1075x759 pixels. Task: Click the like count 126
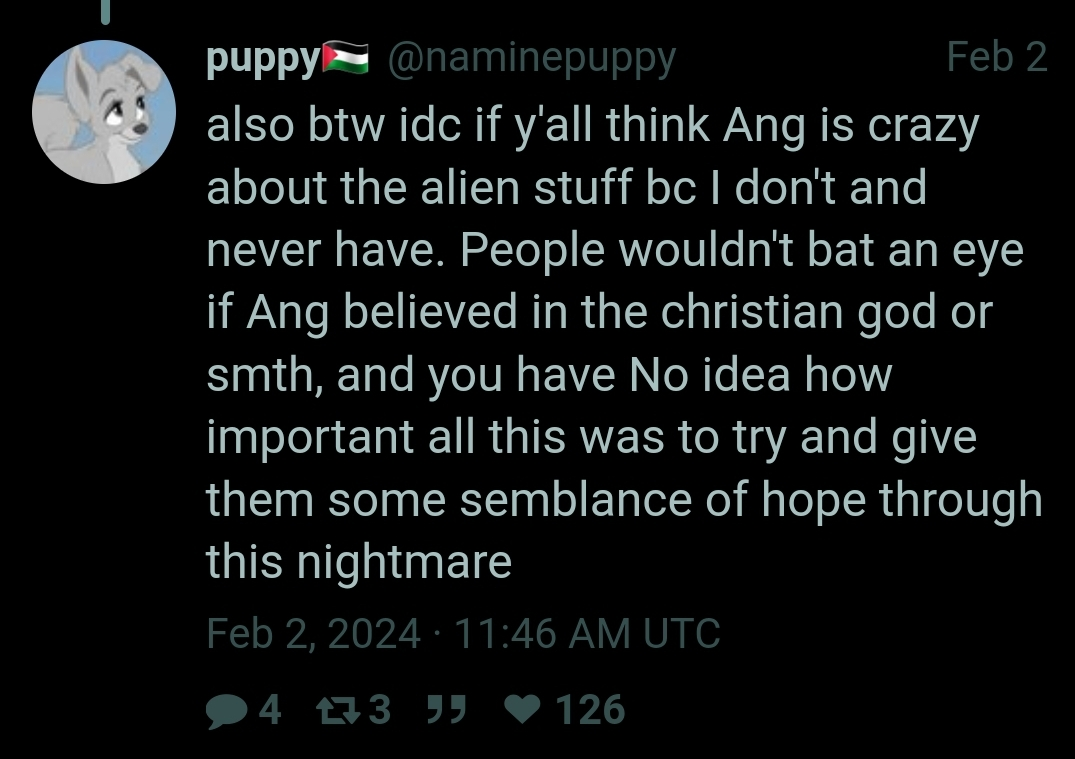point(590,709)
